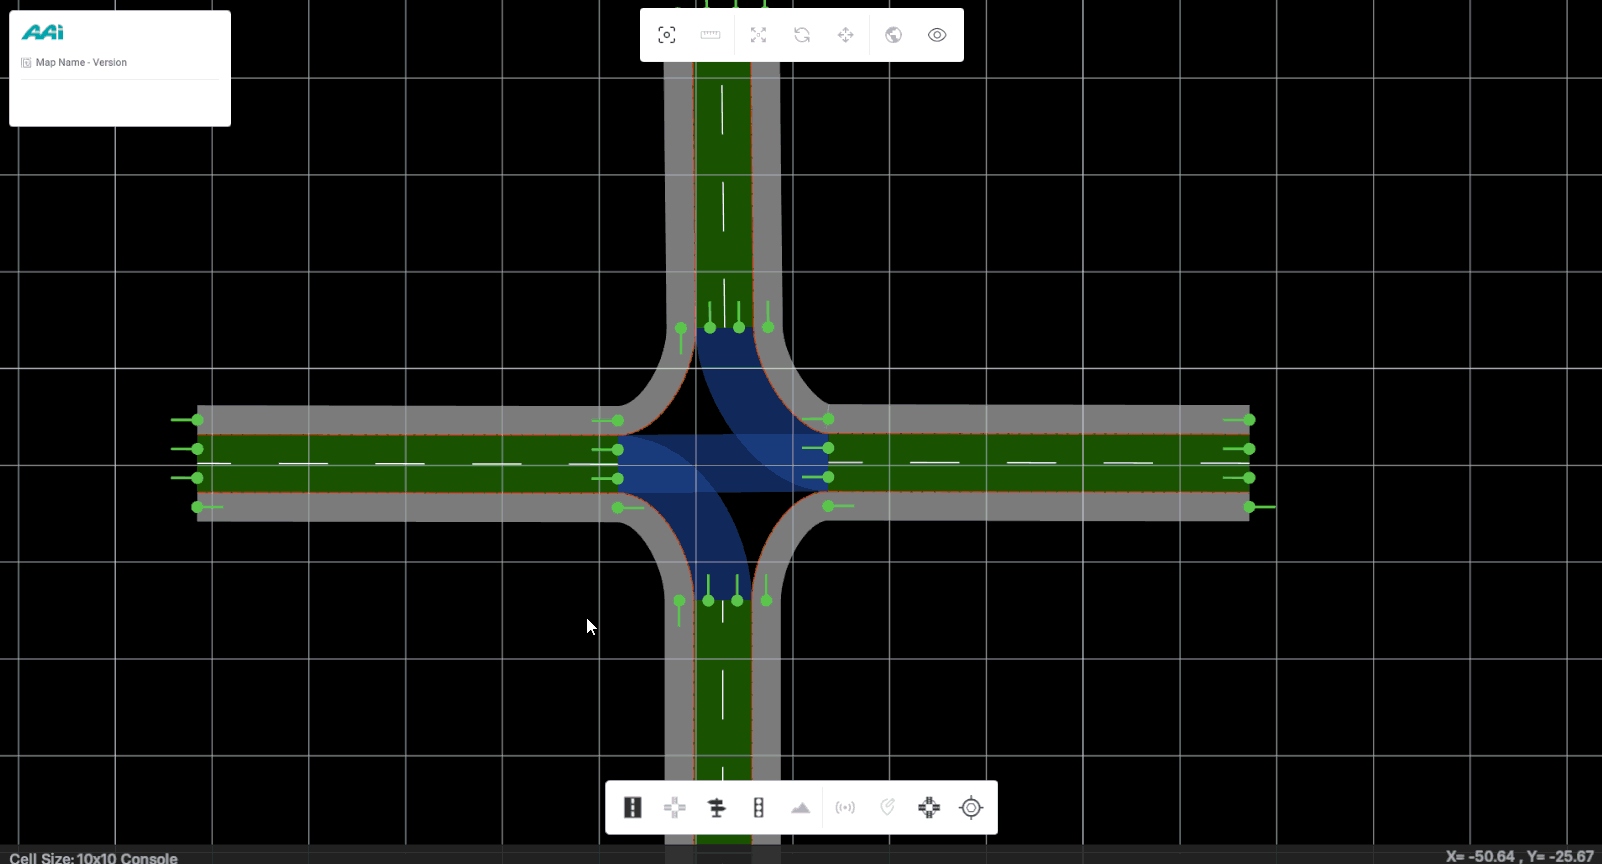Select the ruler measurement tool
The height and width of the screenshot is (864, 1602).
click(710, 35)
